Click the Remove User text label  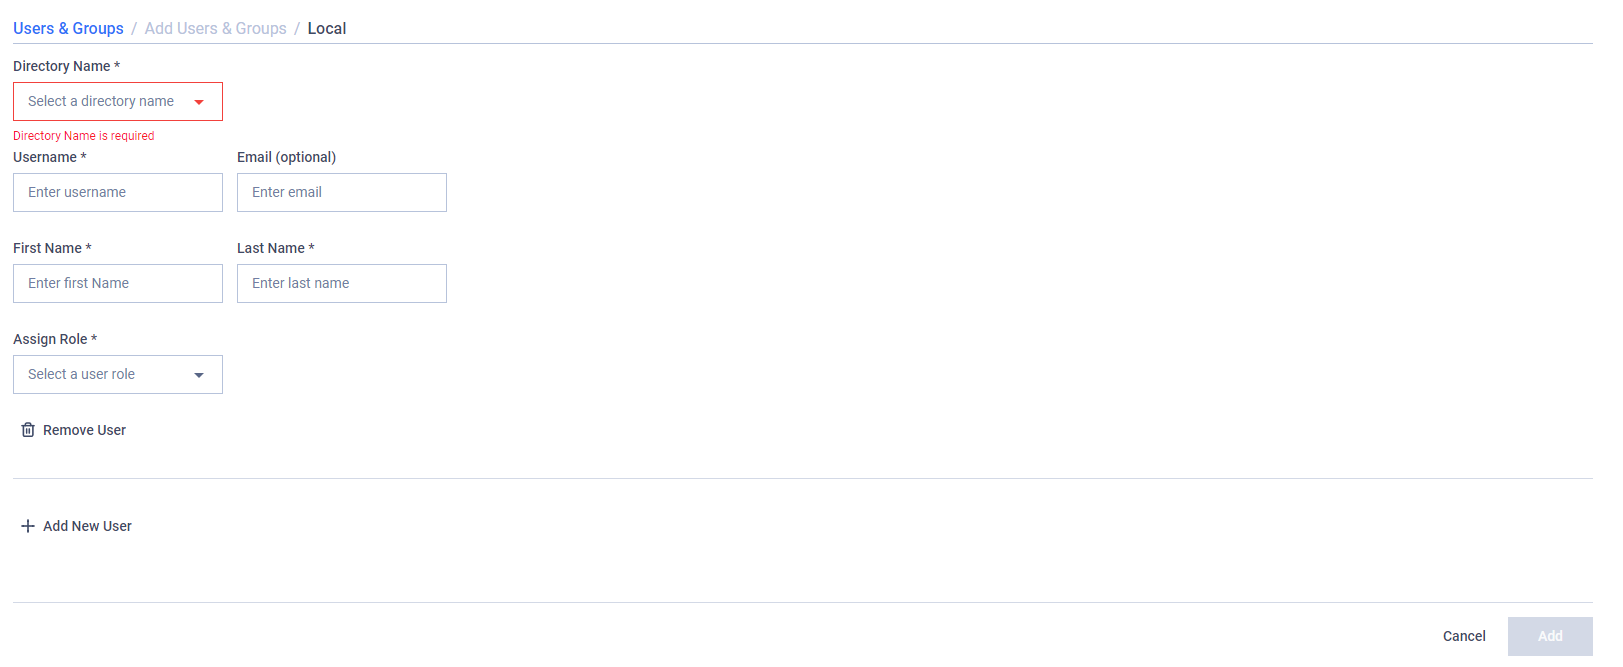[x=84, y=430]
